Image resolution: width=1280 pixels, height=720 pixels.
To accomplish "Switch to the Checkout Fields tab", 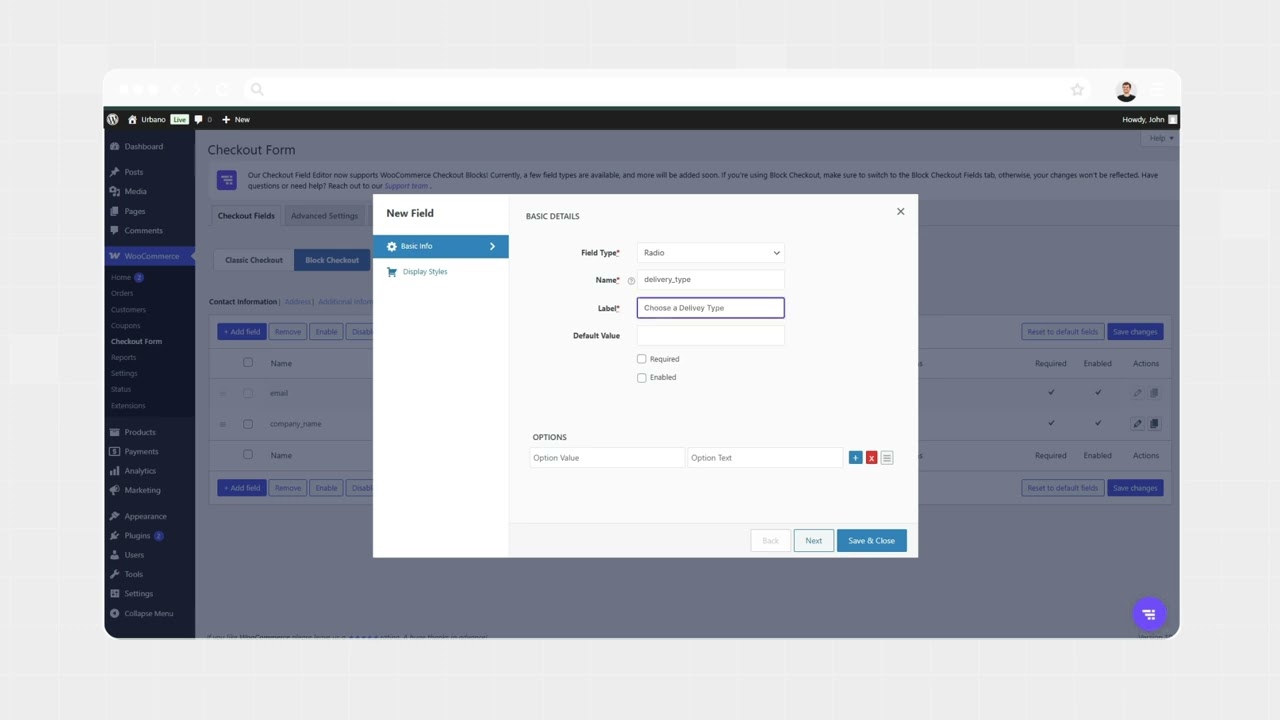I will coord(246,216).
